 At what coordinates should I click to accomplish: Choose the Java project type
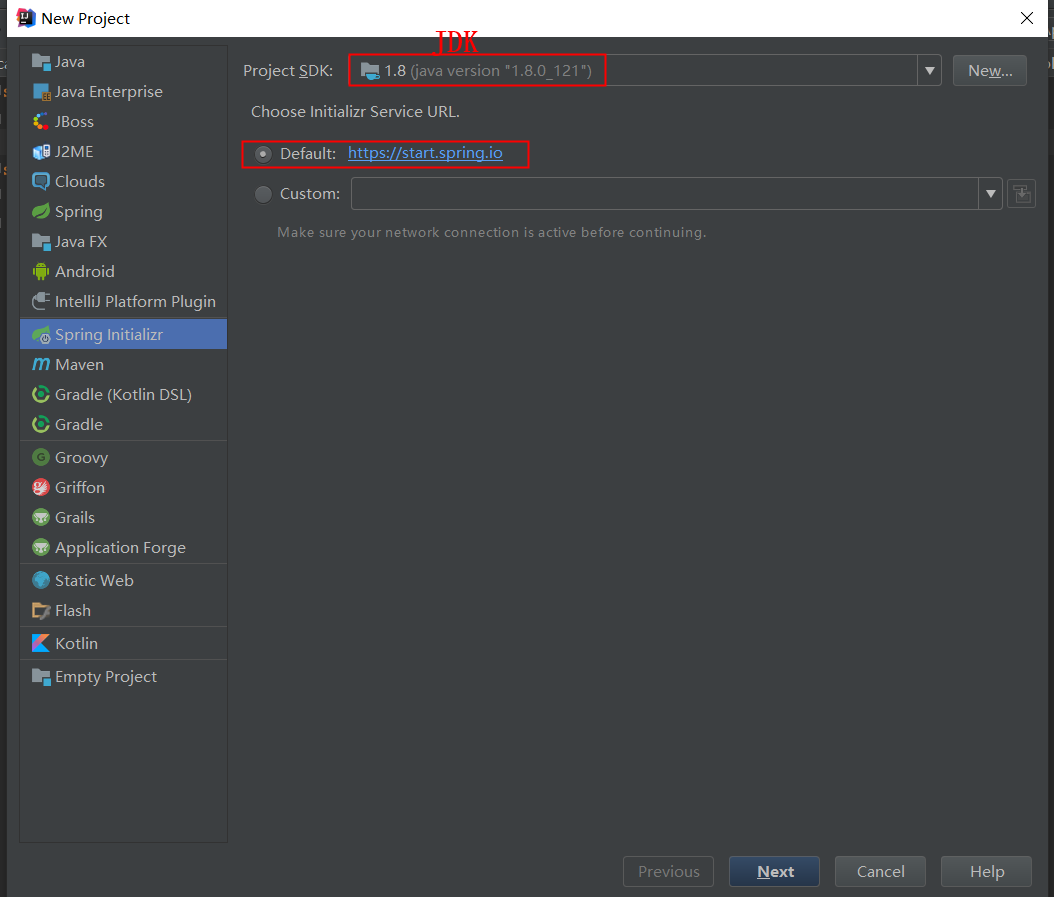(x=124, y=62)
